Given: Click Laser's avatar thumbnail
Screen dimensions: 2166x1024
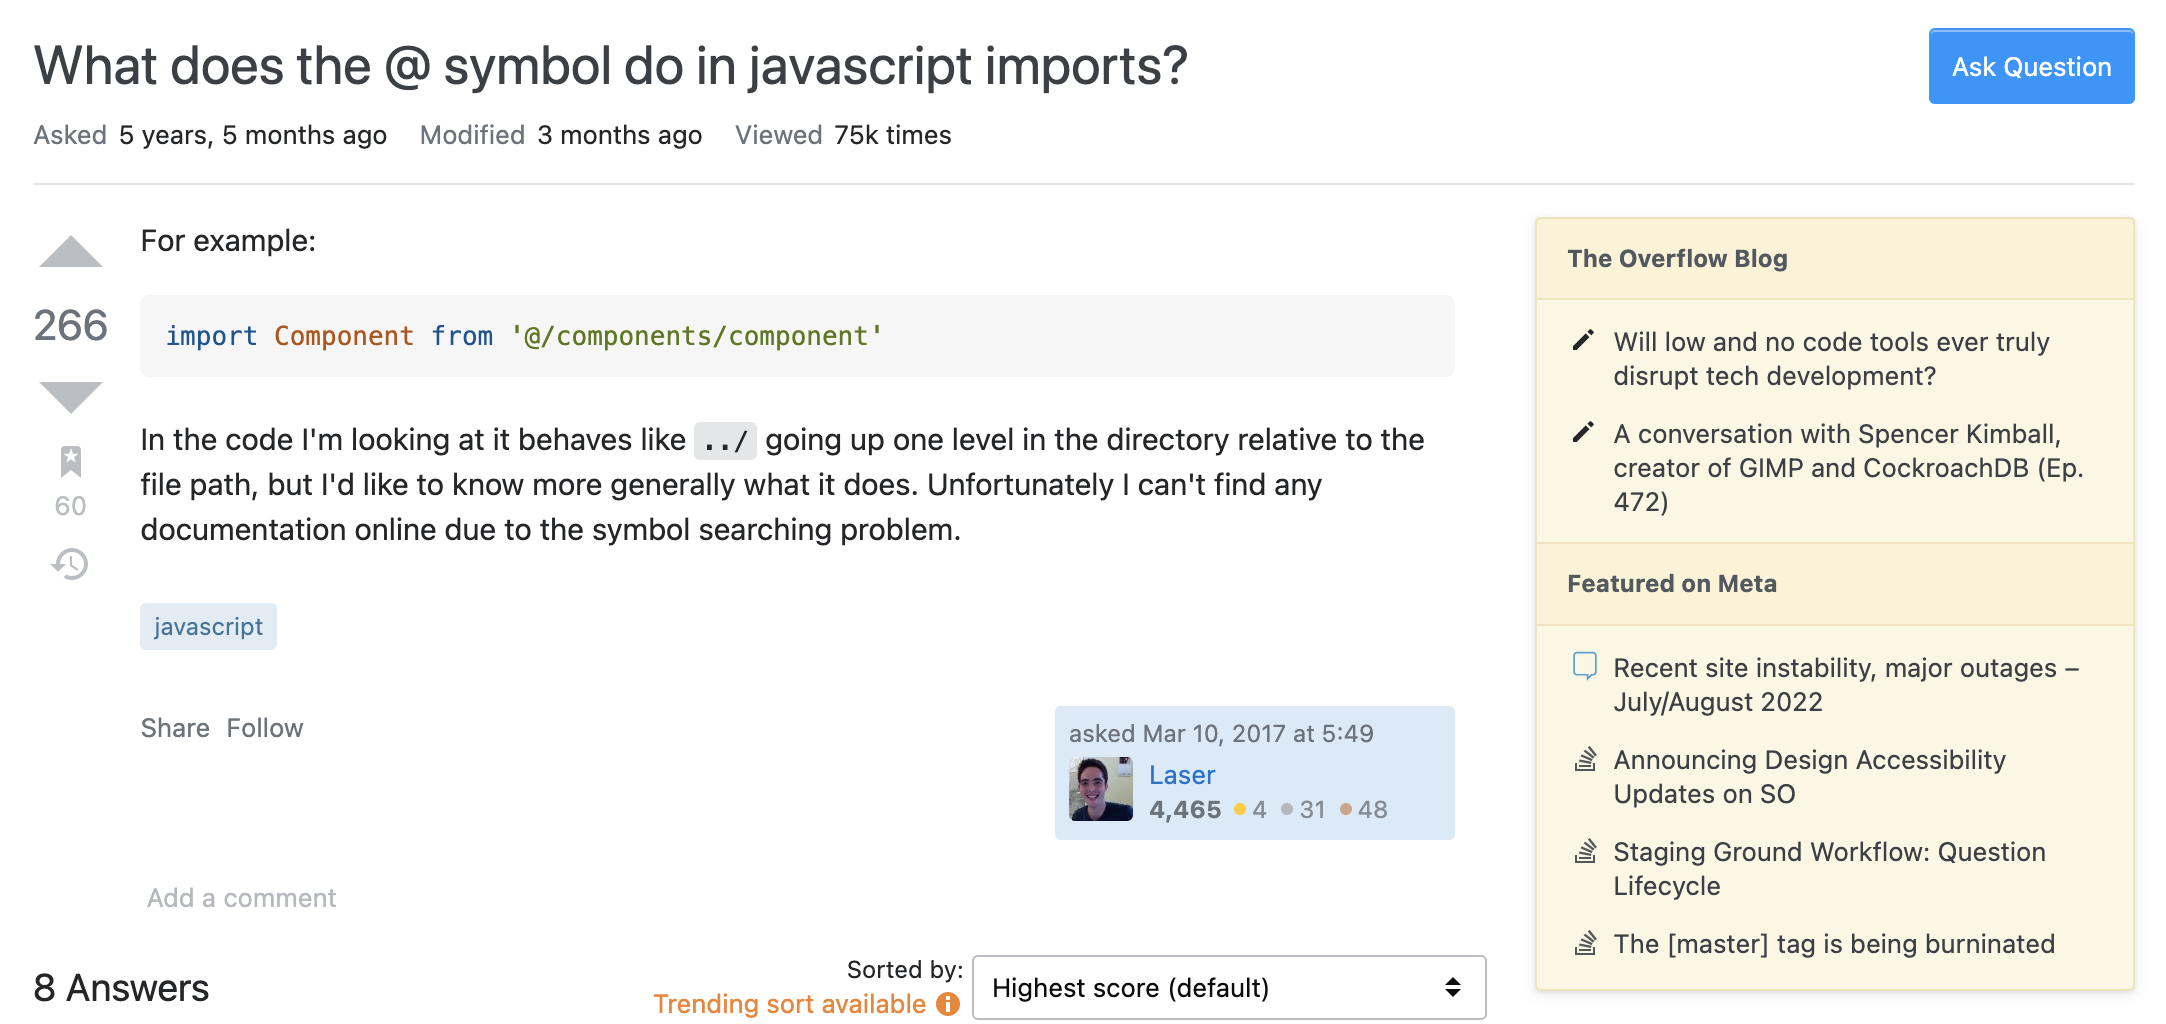Looking at the screenshot, I should click(x=1101, y=789).
